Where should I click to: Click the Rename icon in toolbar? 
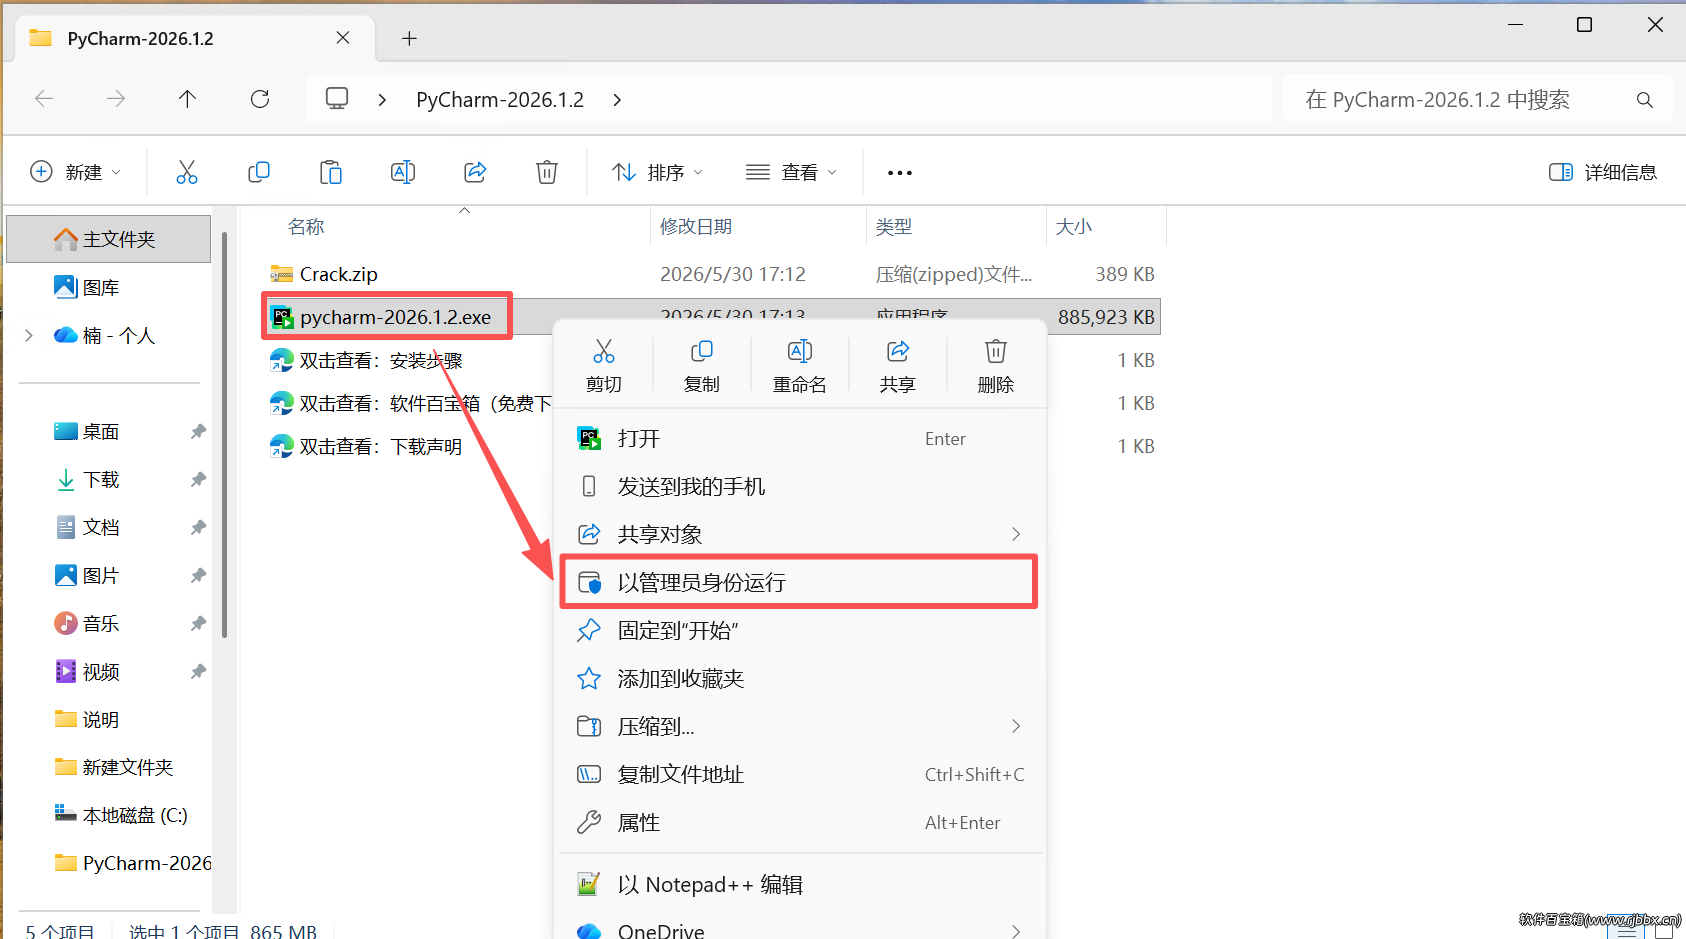tap(403, 172)
